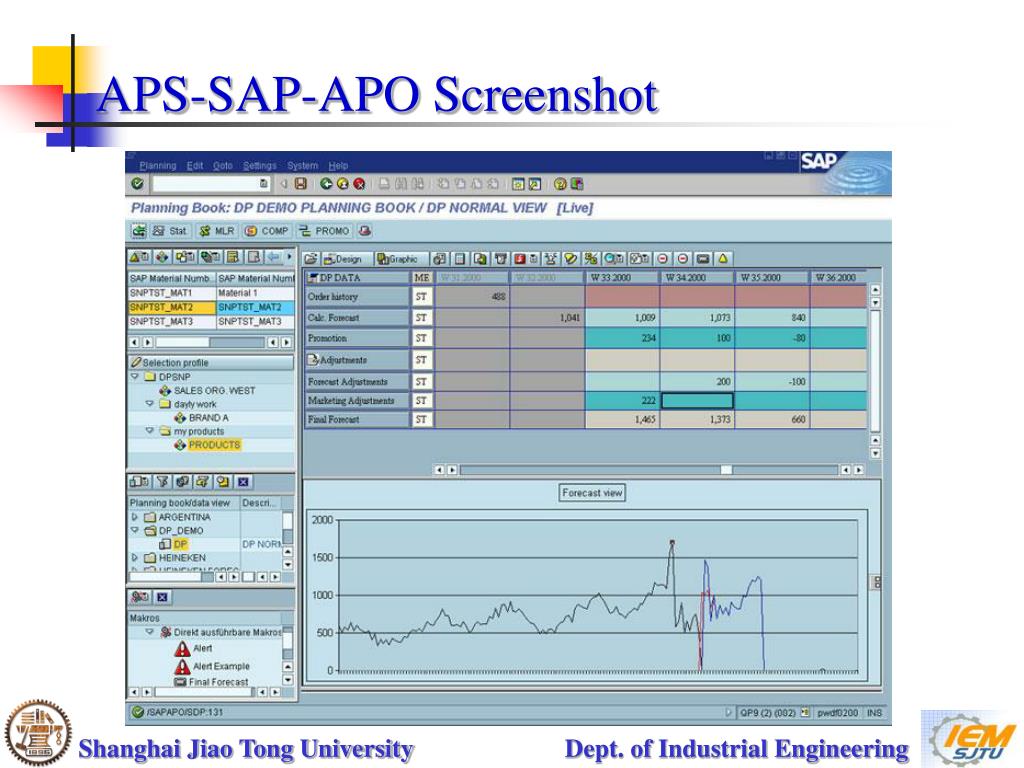
Task: Click the Stat button
Action: coord(170,231)
